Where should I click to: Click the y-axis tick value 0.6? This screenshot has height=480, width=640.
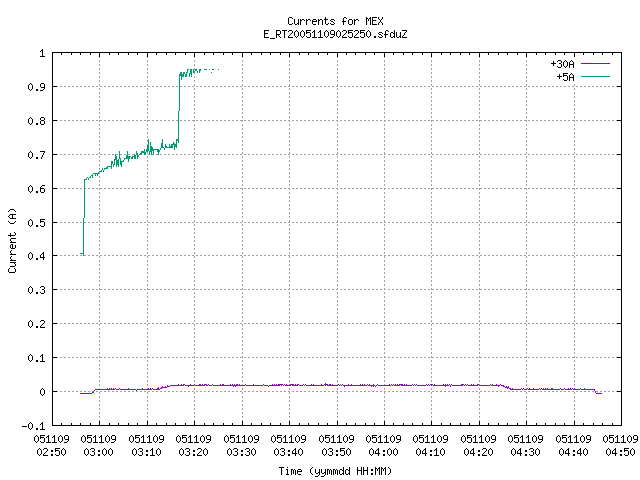coord(36,189)
